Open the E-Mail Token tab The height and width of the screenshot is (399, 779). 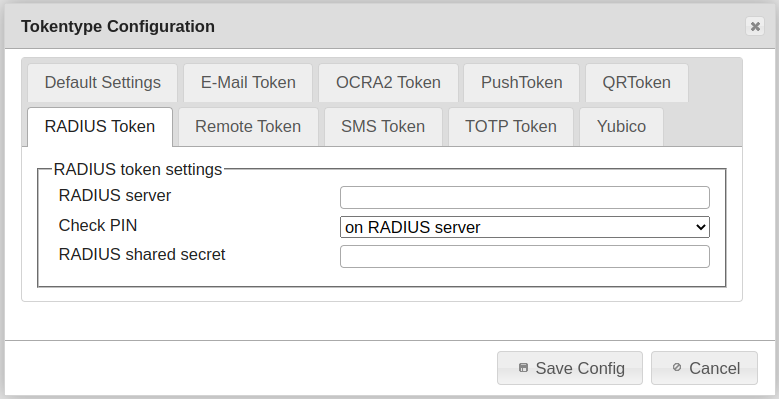[248, 82]
